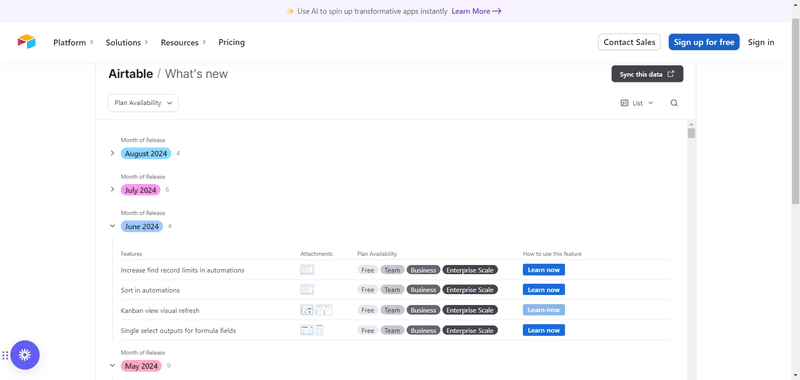Click the Team tag in Kanban view row
Viewport: 800px width, 380px height.
pyautogui.click(x=392, y=310)
